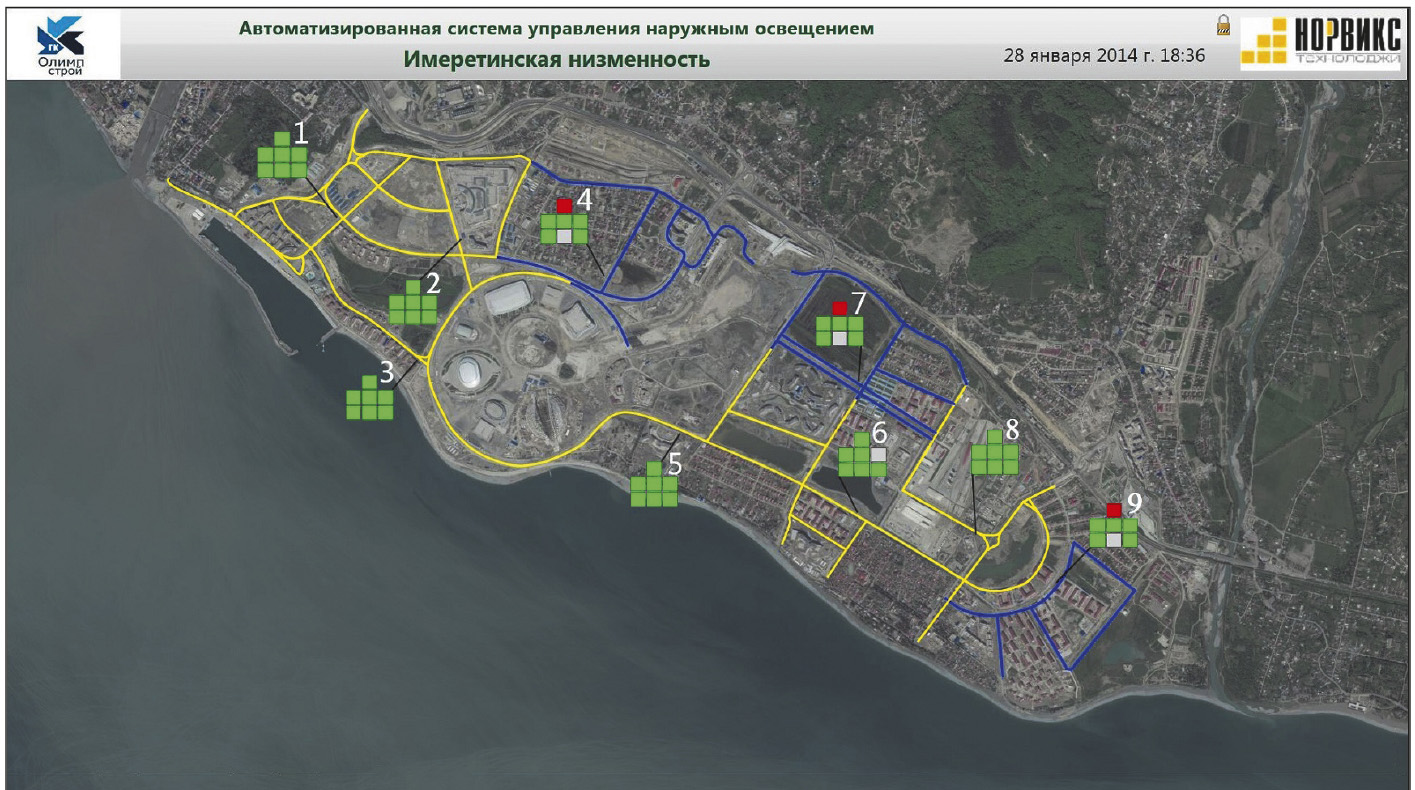This screenshot has height=790, width=1415.
Task: Click the title Имеретинская низменность
Action: (557, 59)
